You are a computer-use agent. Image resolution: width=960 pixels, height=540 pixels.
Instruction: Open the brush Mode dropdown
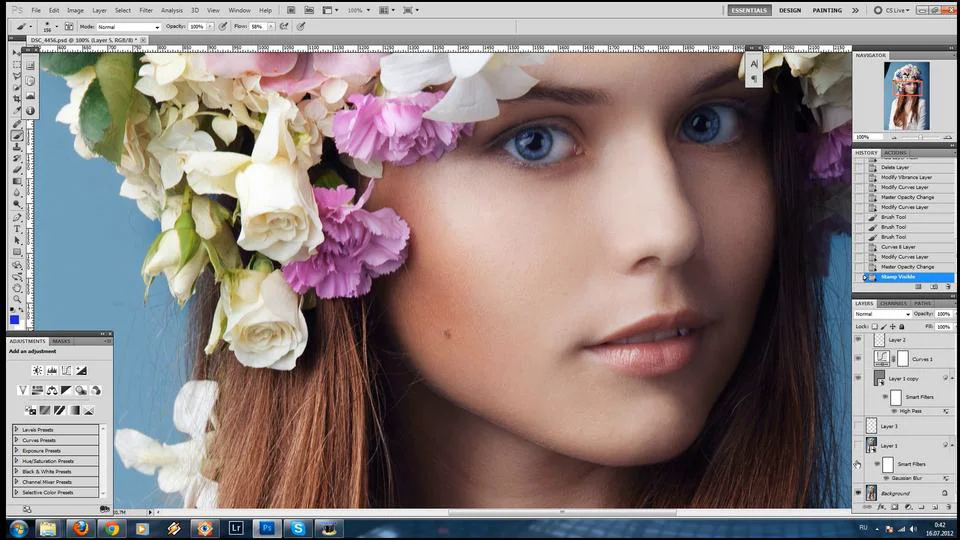[x=128, y=27]
